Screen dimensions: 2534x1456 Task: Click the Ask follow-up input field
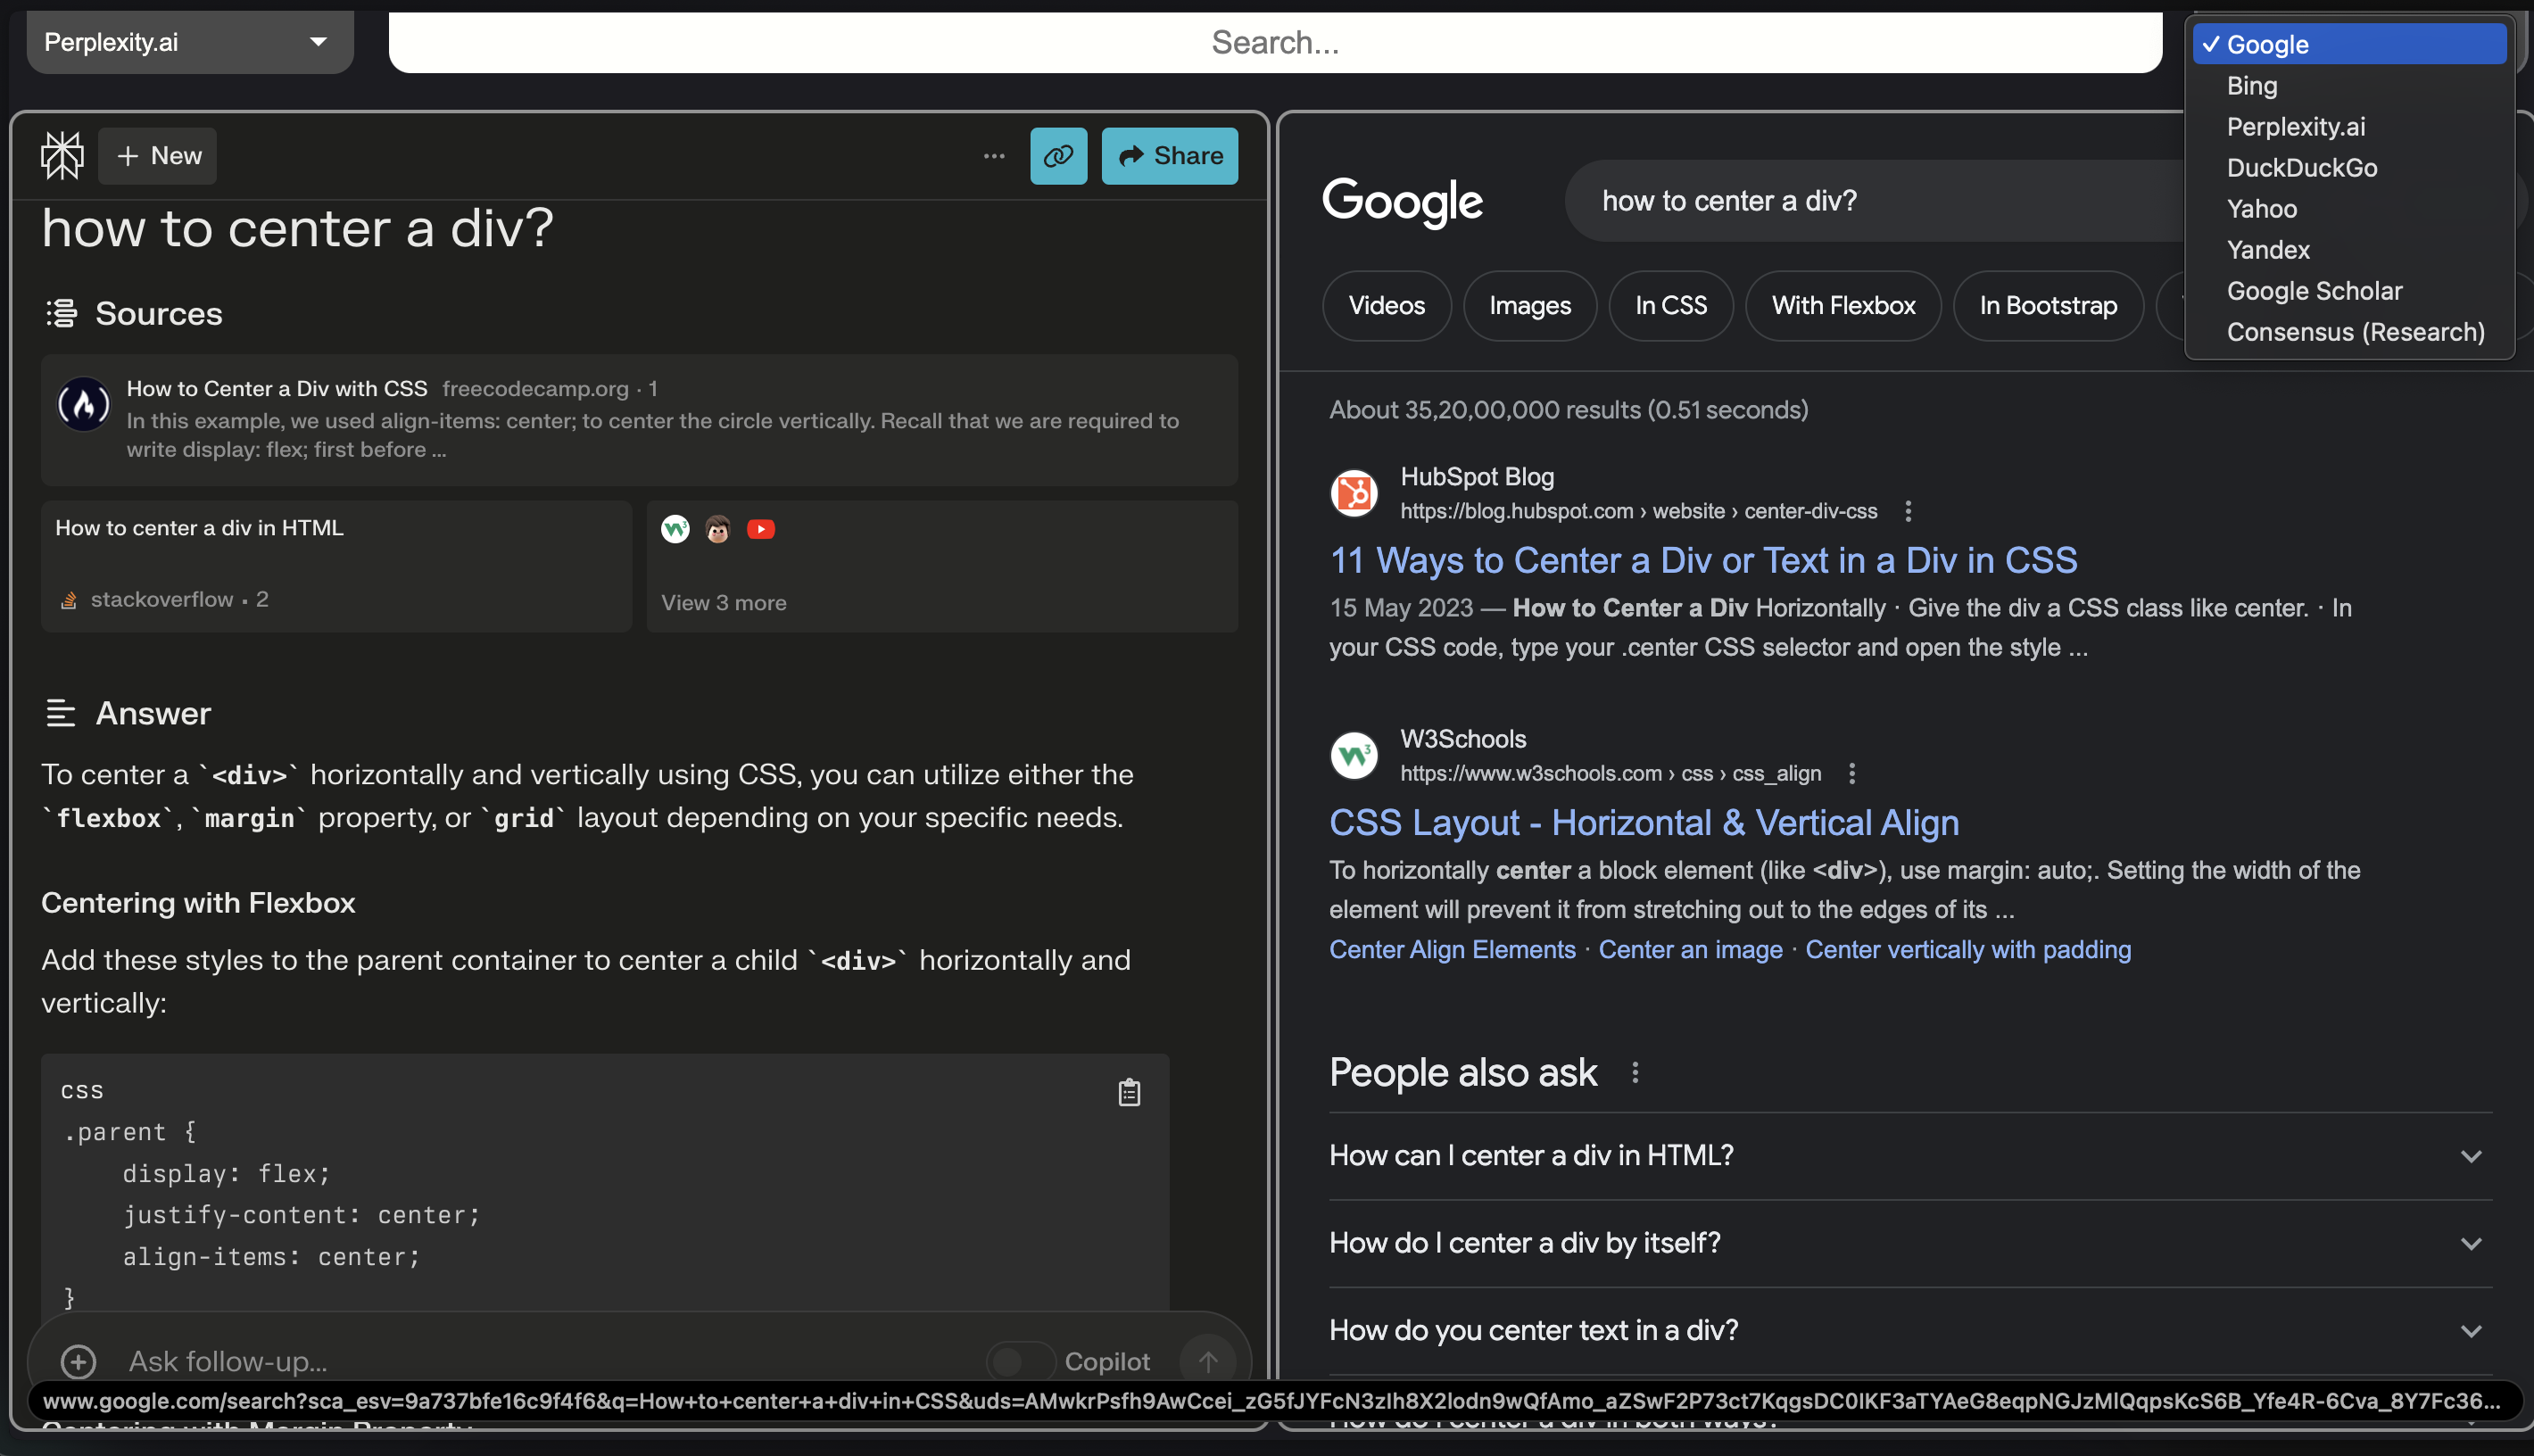tap(540, 1361)
